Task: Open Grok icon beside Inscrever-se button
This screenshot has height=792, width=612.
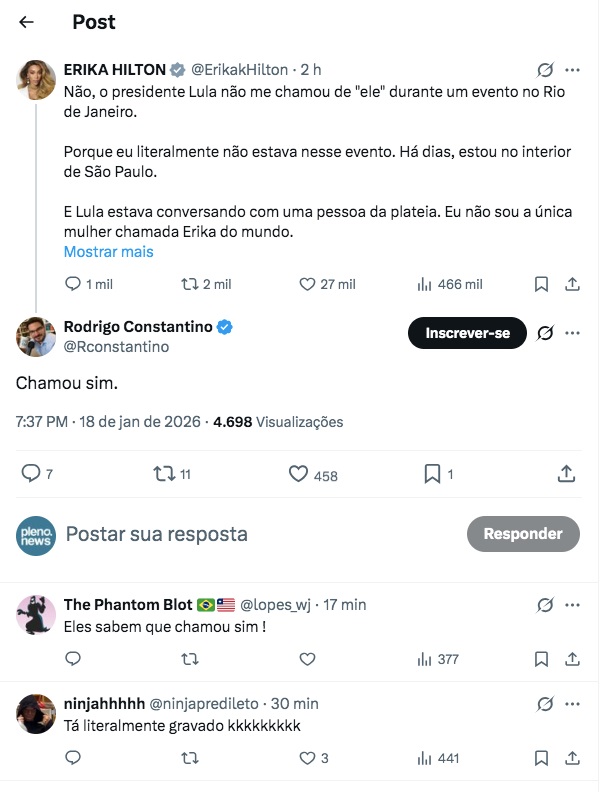Action: 546,333
